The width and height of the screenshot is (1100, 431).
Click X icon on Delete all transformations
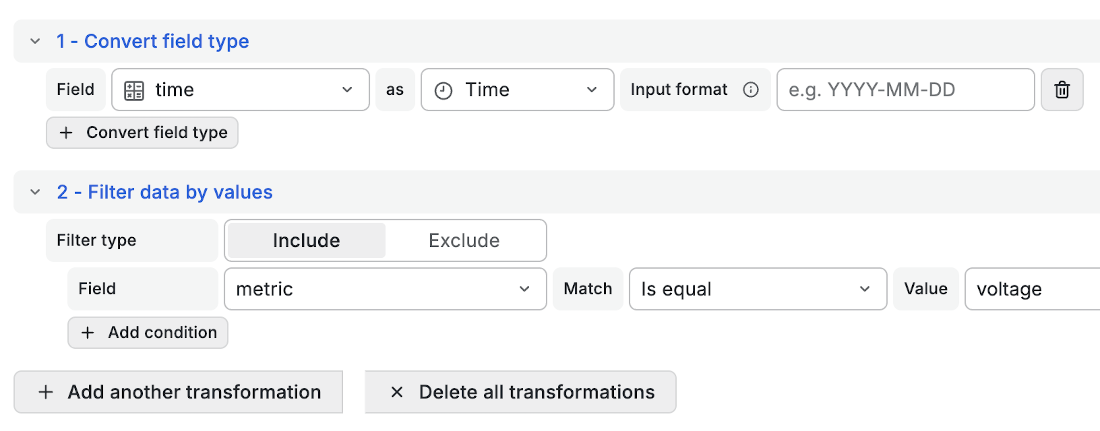(396, 392)
